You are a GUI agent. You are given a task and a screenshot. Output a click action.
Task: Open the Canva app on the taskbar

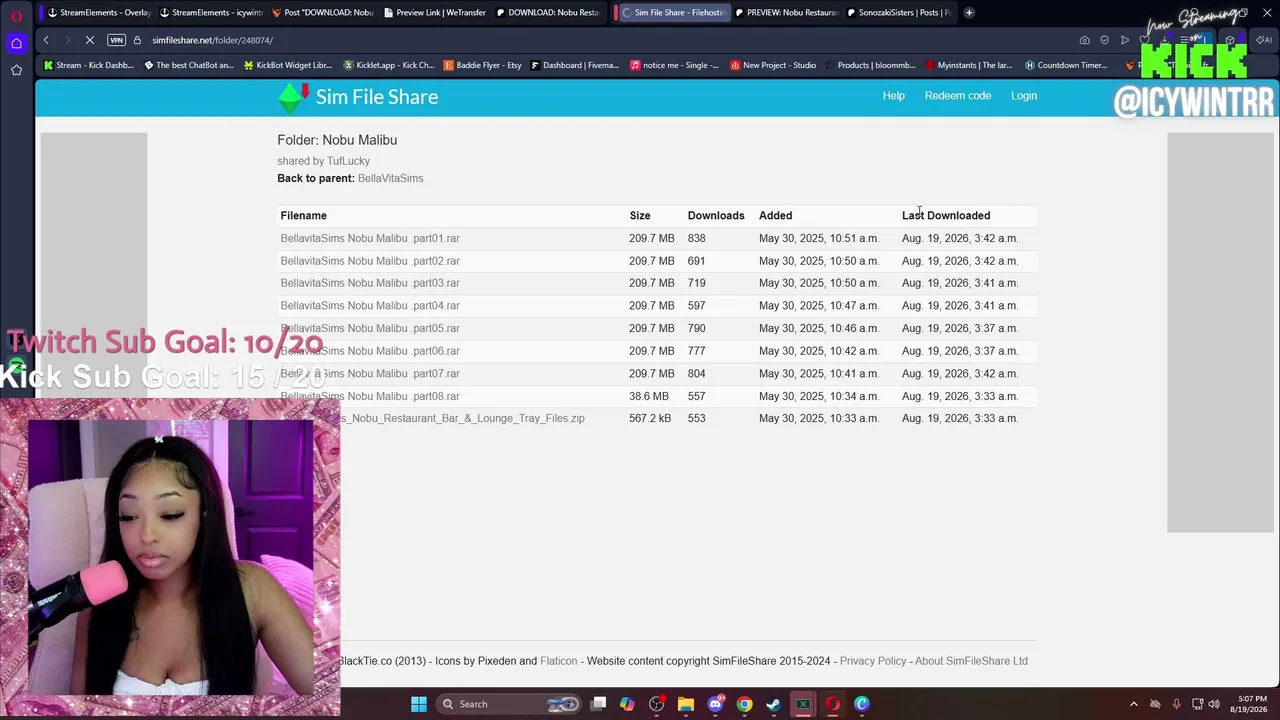861,704
